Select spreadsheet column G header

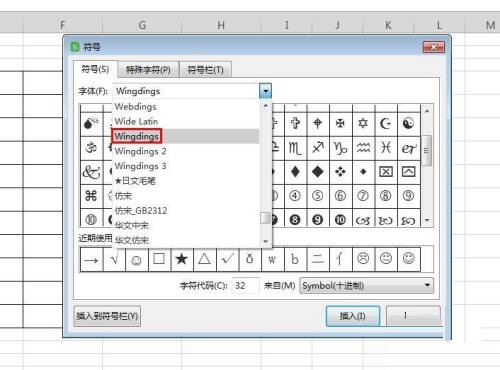tap(142, 25)
